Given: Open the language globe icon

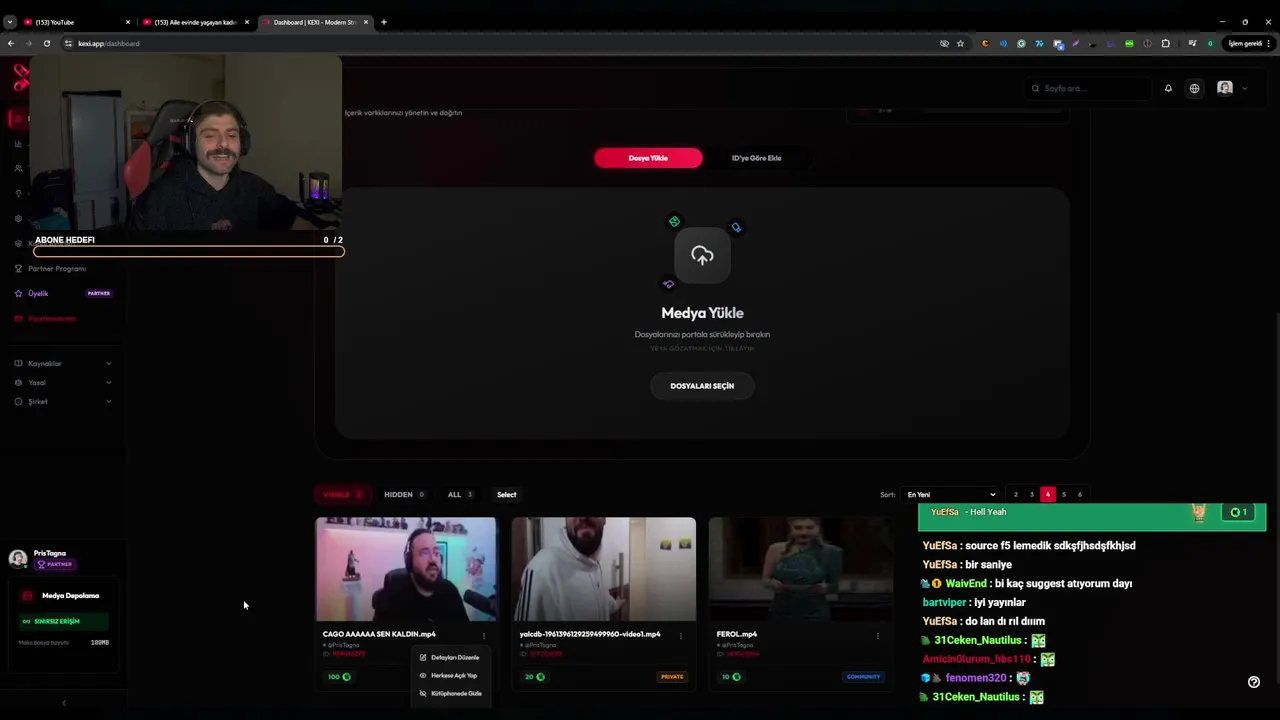Looking at the screenshot, I should click(x=1194, y=88).
